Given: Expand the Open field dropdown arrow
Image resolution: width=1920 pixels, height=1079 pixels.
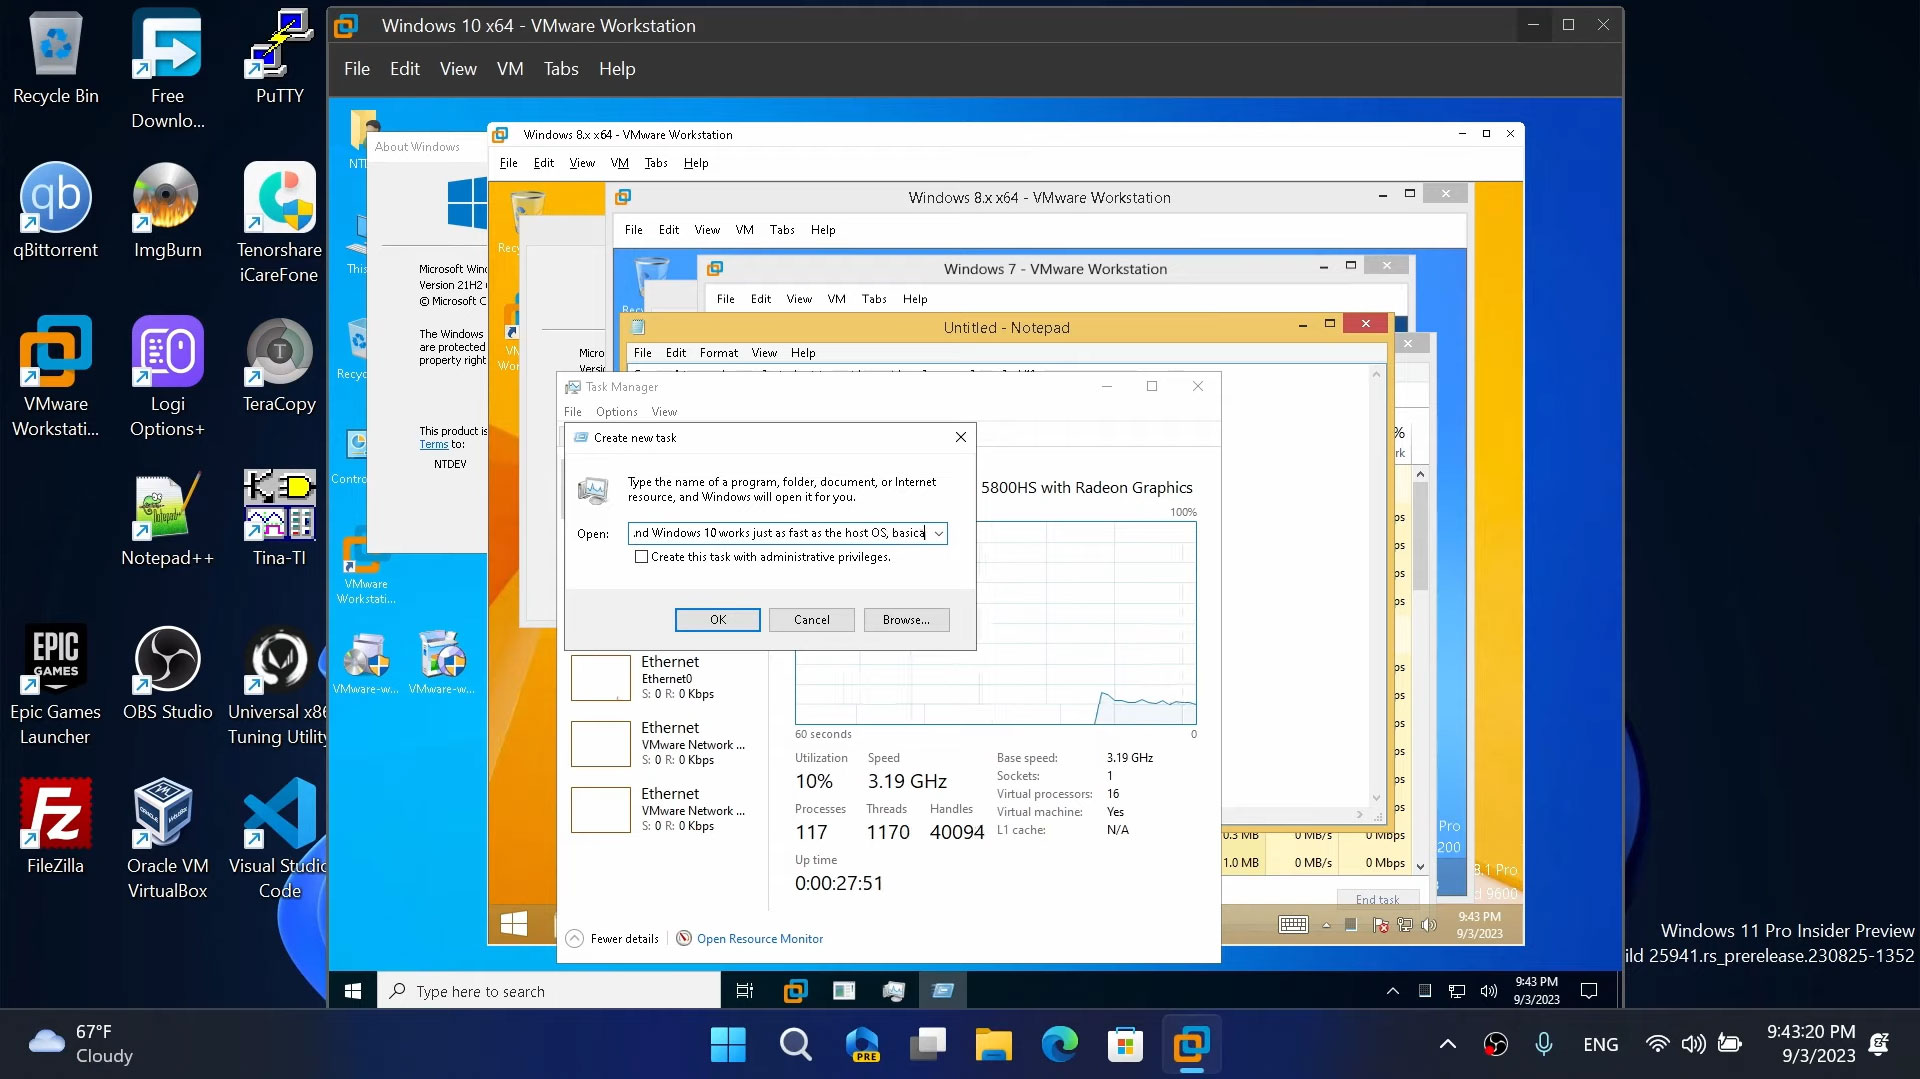Looking at the screenshot, I should coord(938,534).
